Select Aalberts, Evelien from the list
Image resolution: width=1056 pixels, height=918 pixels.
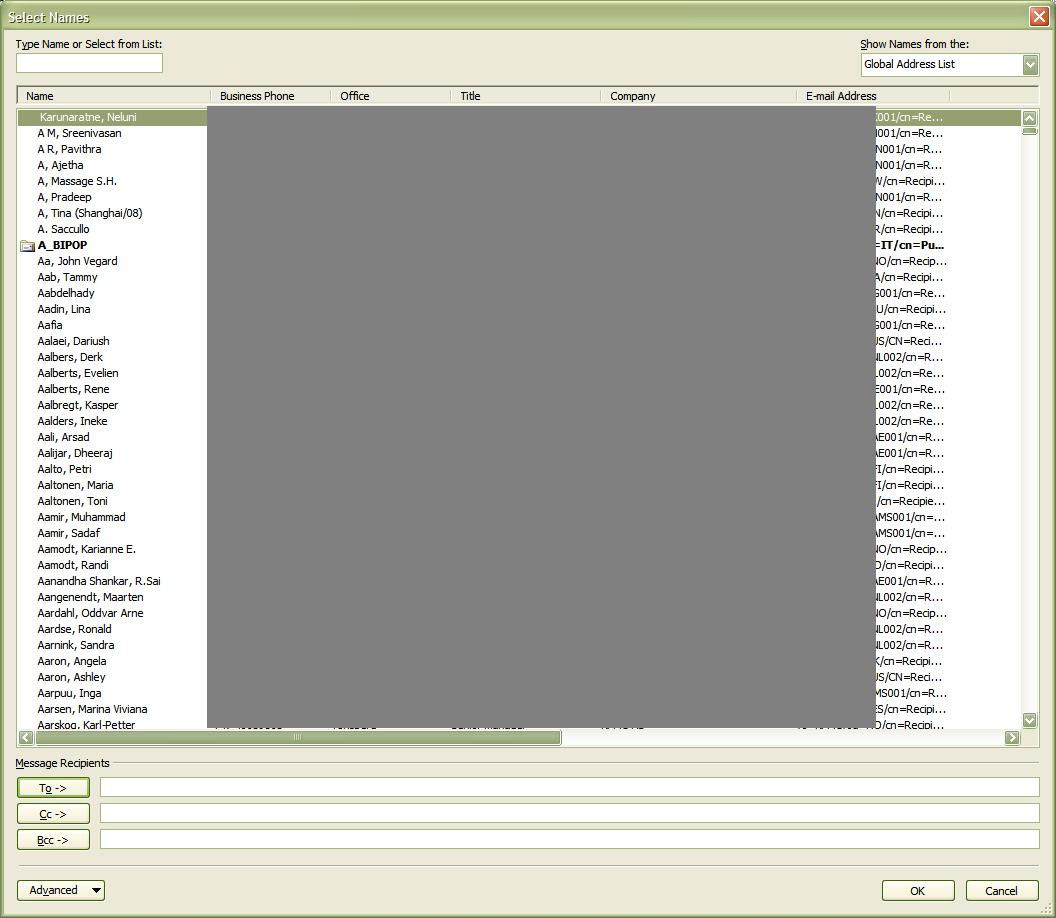tap(78, 373)
